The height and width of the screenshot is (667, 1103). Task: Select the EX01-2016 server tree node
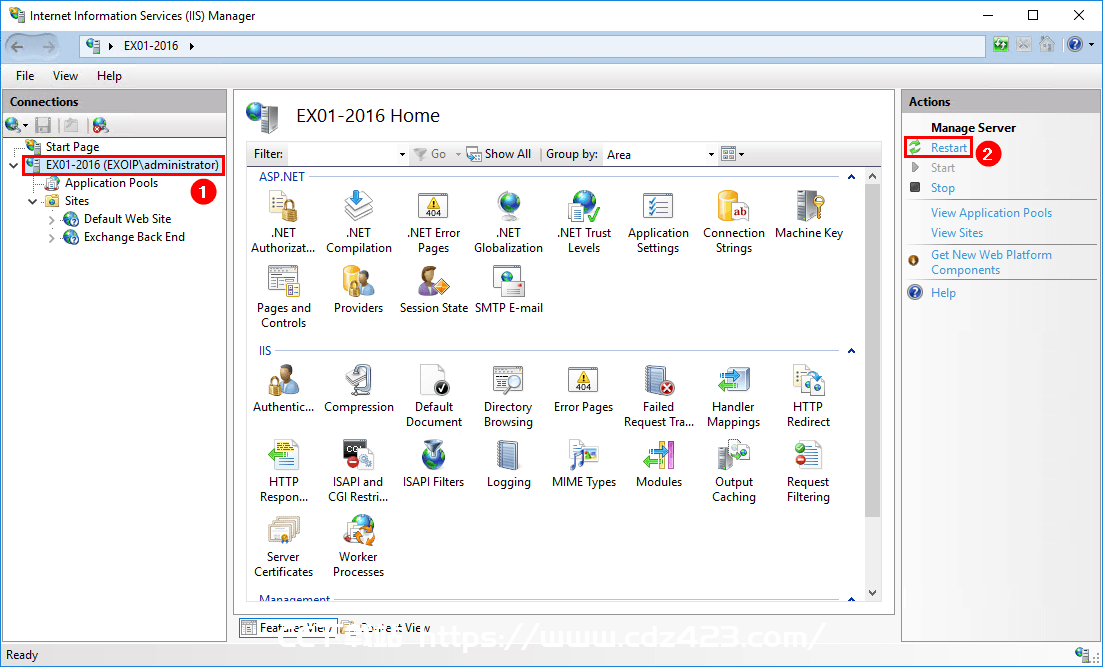tap(132, 165)
